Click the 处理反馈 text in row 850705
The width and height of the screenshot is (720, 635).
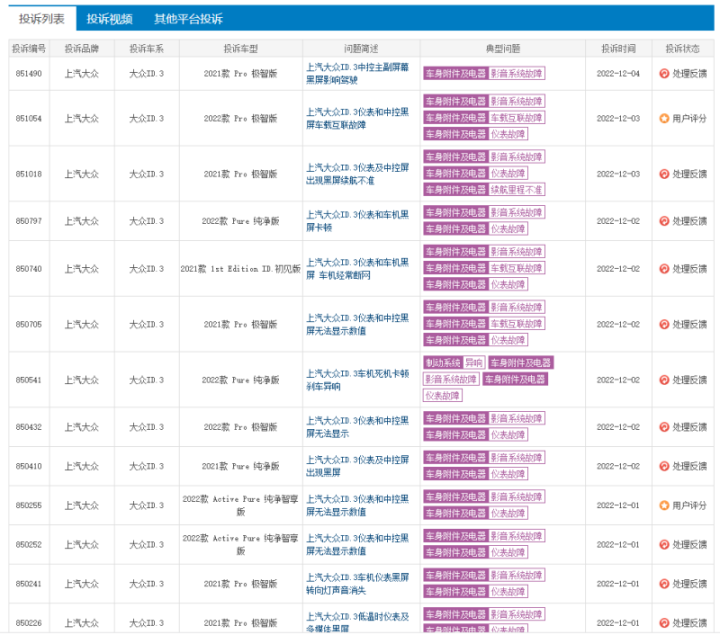pos(689,324)
